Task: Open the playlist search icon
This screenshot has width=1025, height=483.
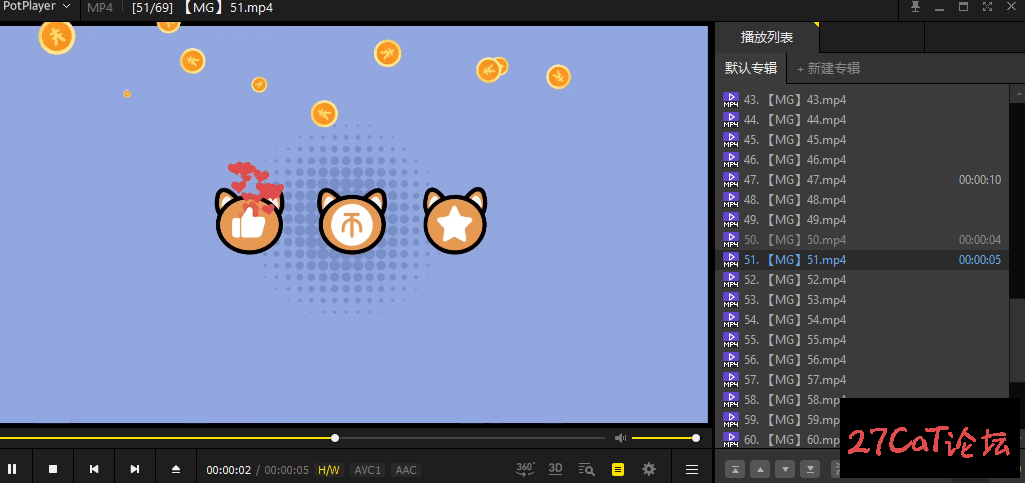Action: coord(587,469)
